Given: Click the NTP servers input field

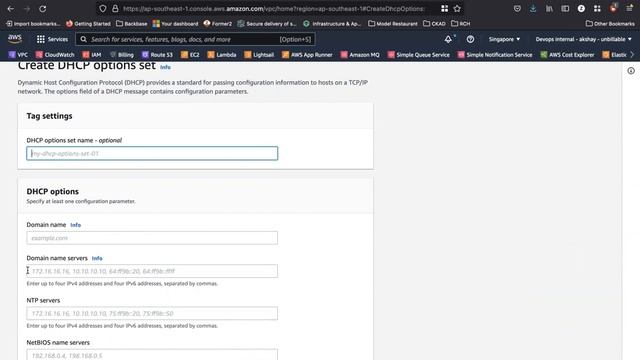Looking at the screenshot, I should 152,313.
